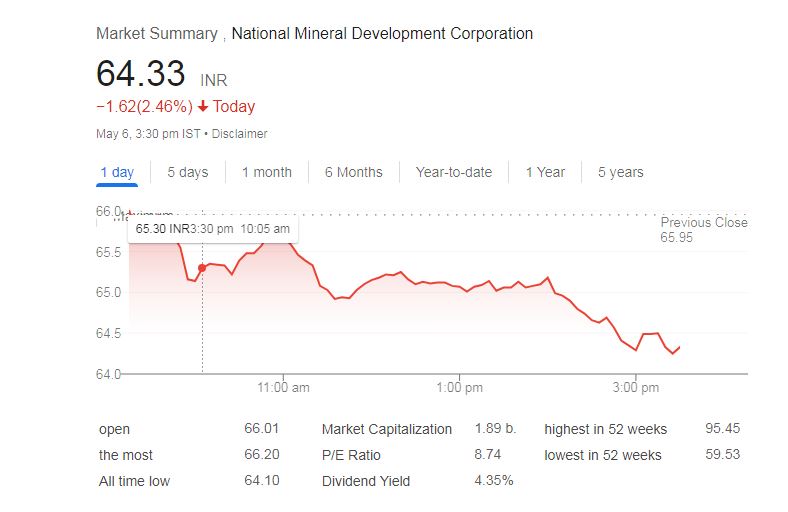Click National Mineral Development Corporation title
Screen dimensions: 788x512
(x=382, y=34)
